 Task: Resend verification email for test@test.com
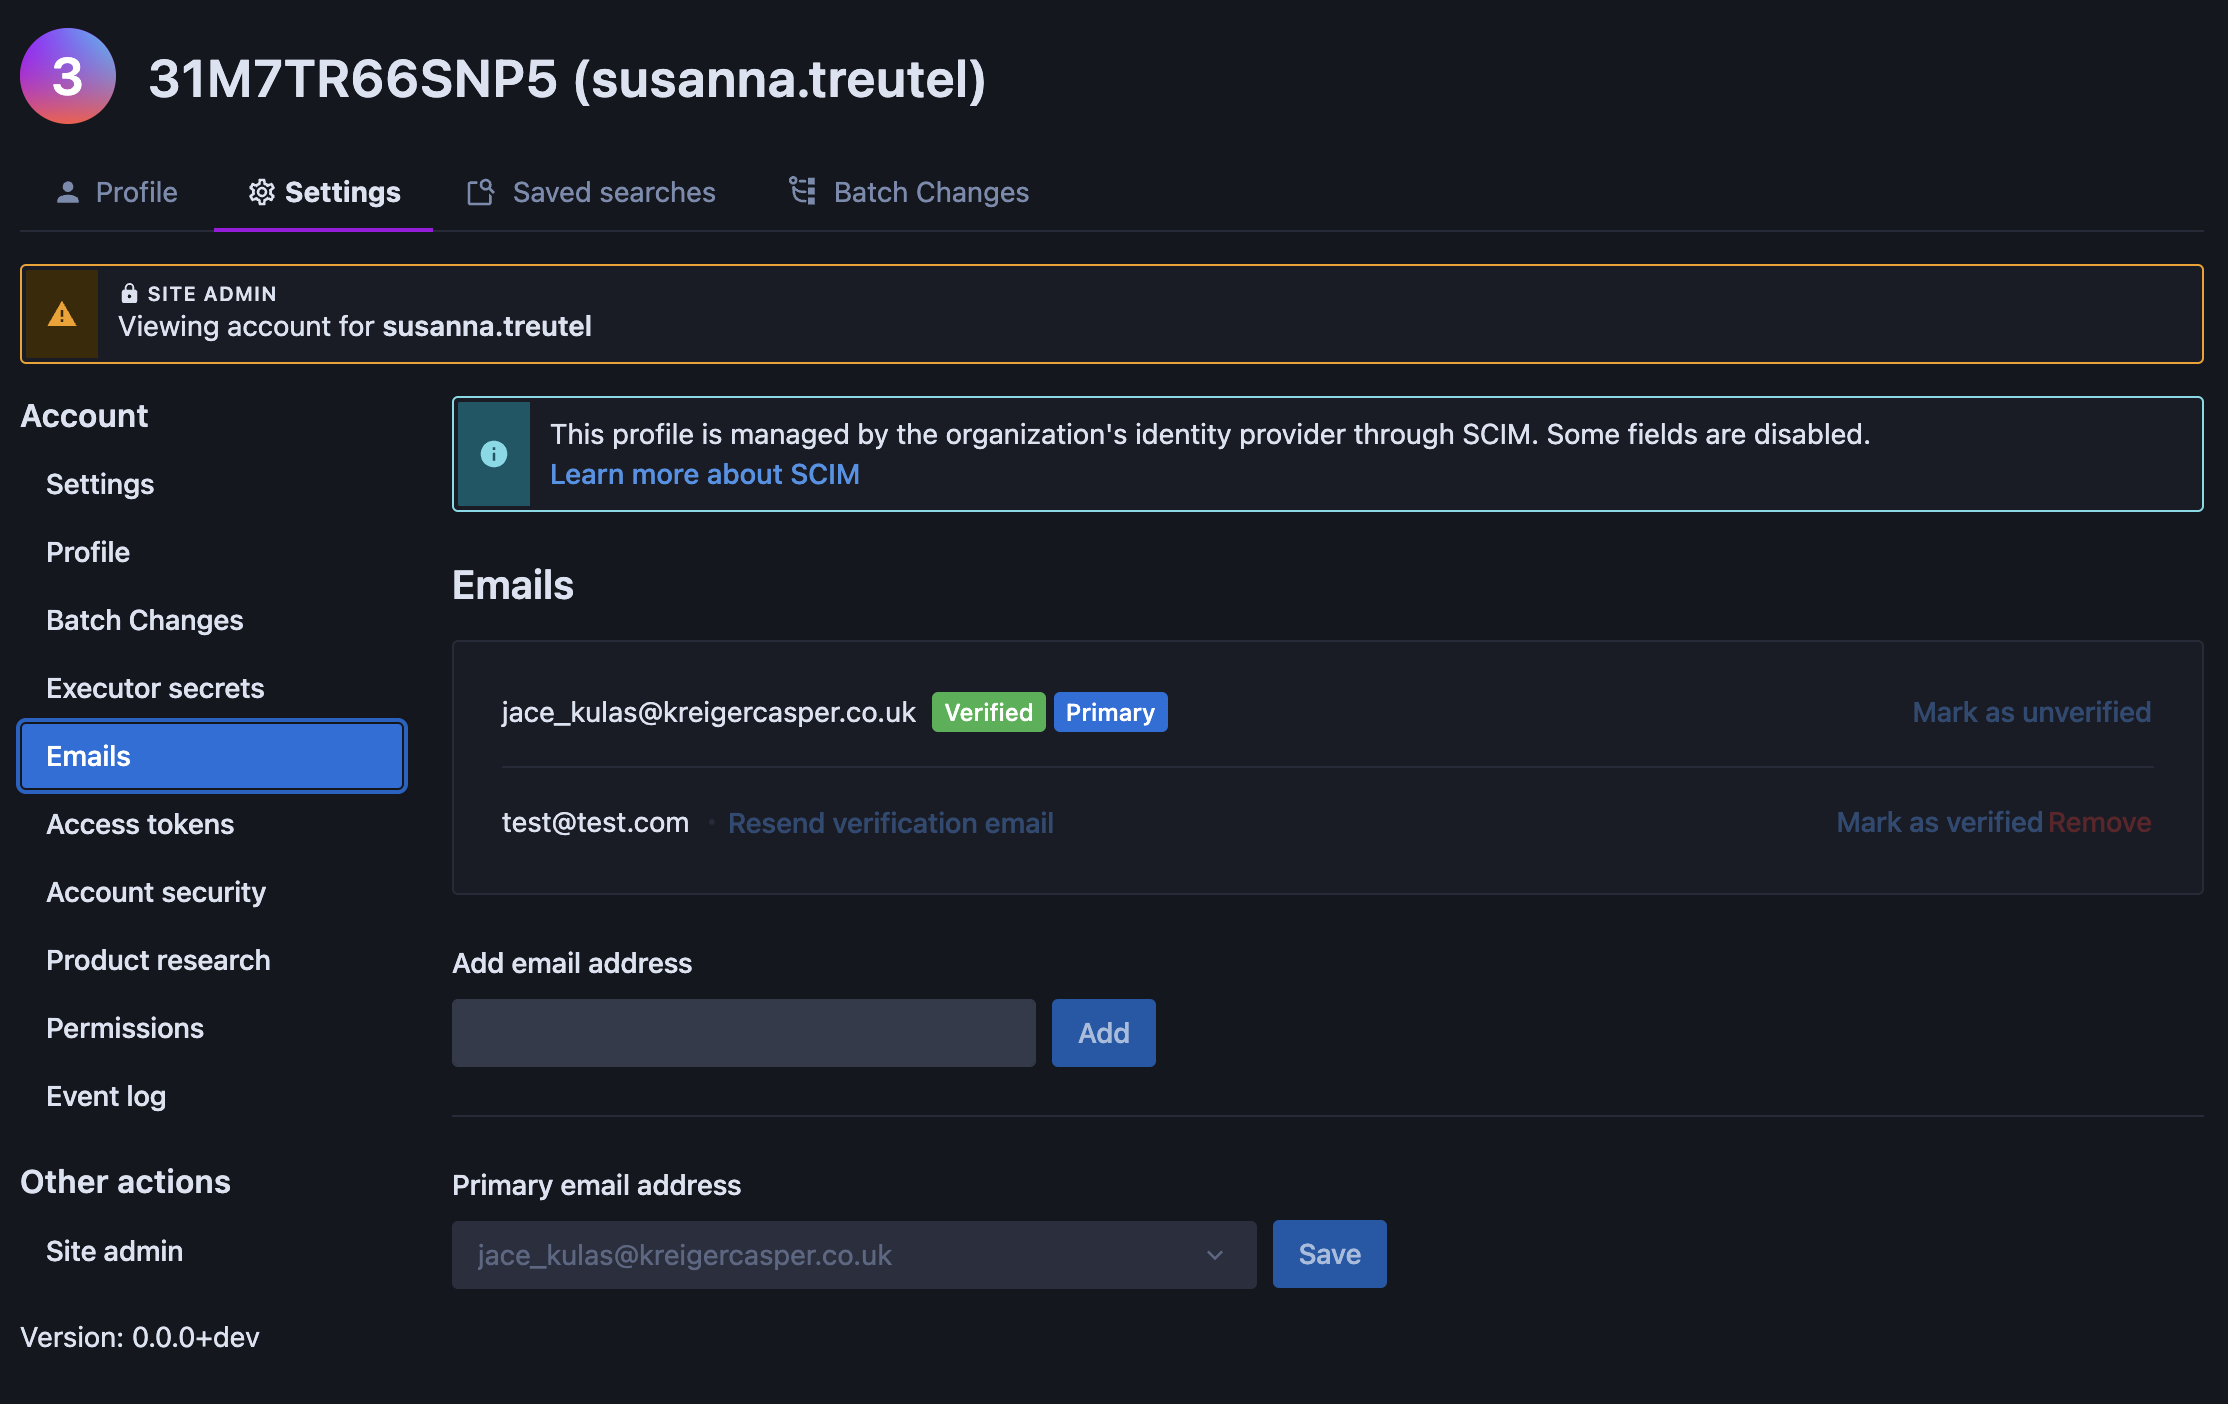[x=890, y=823]
